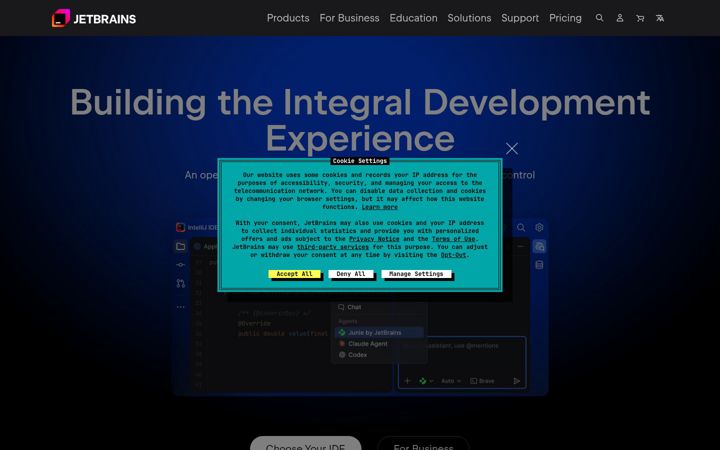Image resolution: width=720 pixels, height=450 pixels.
Task: Open the Terms of Use link
Action: tap(453, 239)
